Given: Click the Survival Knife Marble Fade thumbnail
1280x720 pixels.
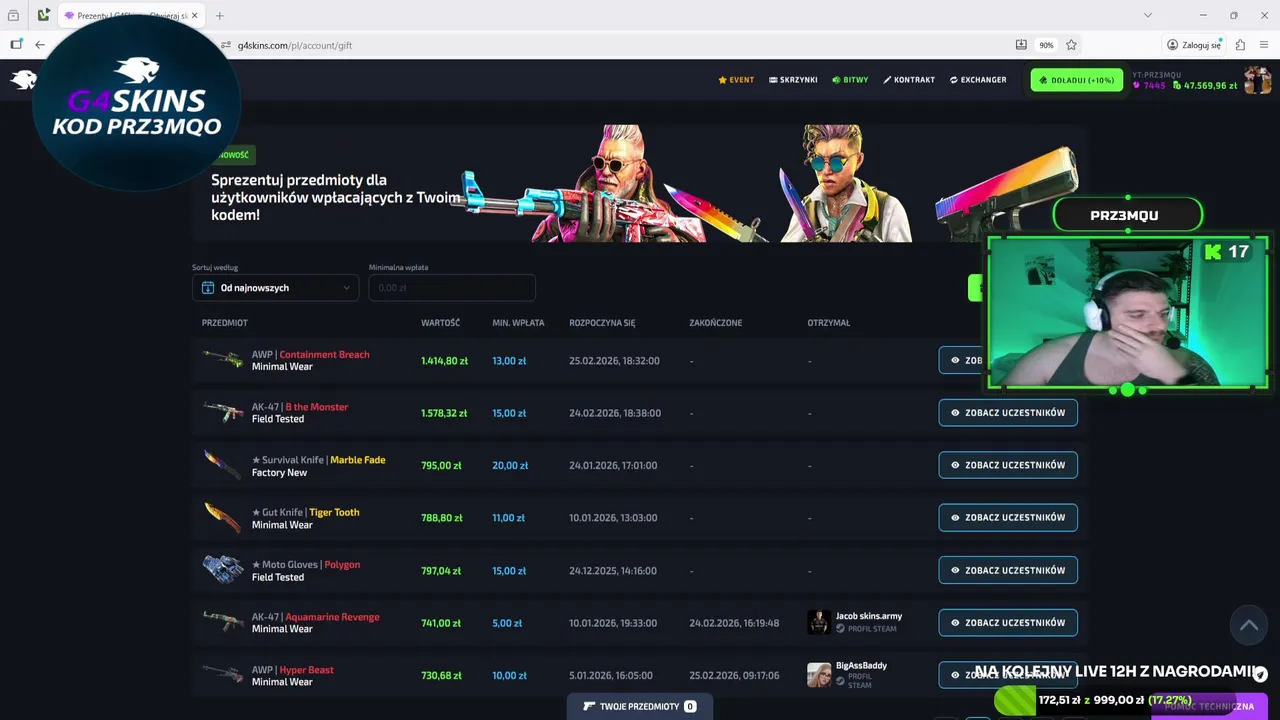Looking at the screenshot, I should coord(222,465).
